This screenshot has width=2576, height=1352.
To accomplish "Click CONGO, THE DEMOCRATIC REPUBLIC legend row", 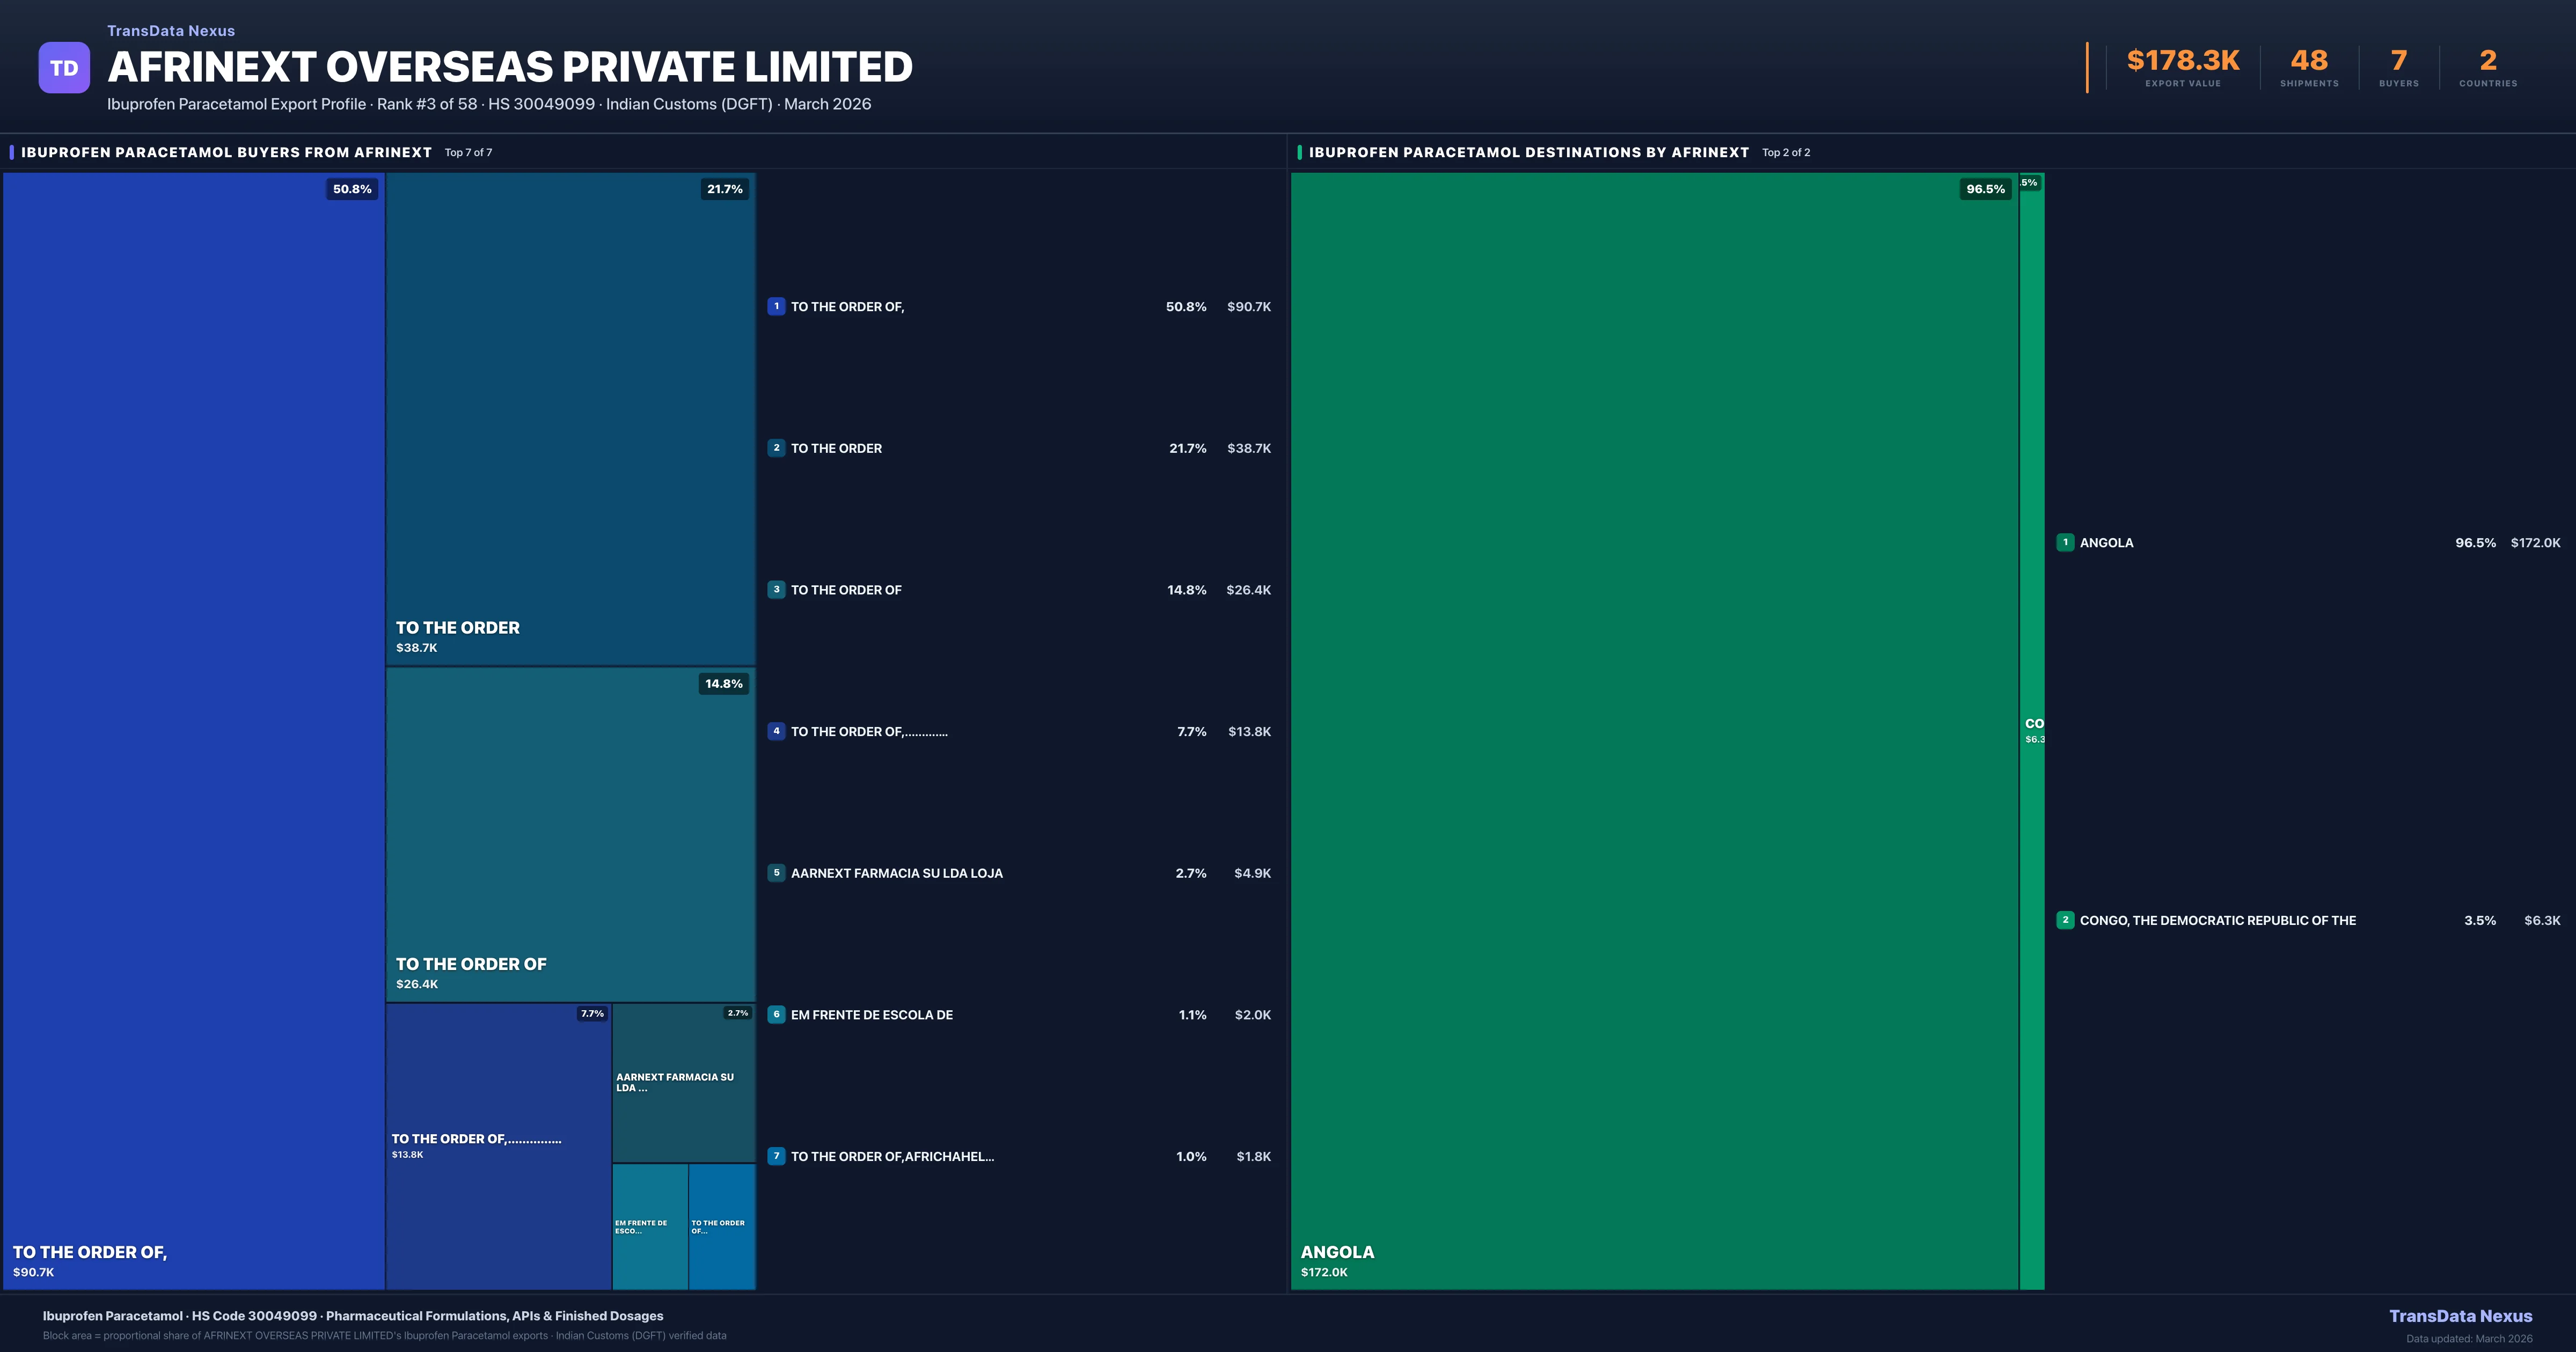I will pos(2217,920).
